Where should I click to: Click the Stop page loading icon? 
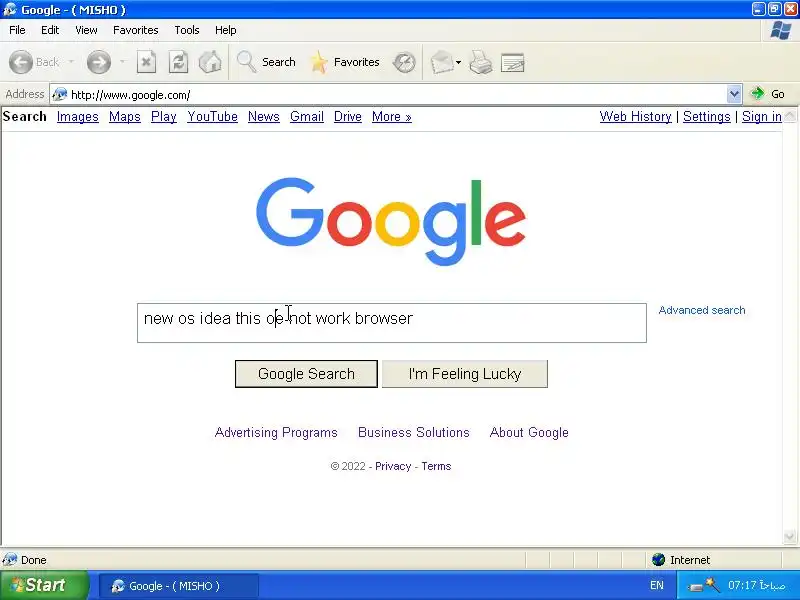[146, 62]
